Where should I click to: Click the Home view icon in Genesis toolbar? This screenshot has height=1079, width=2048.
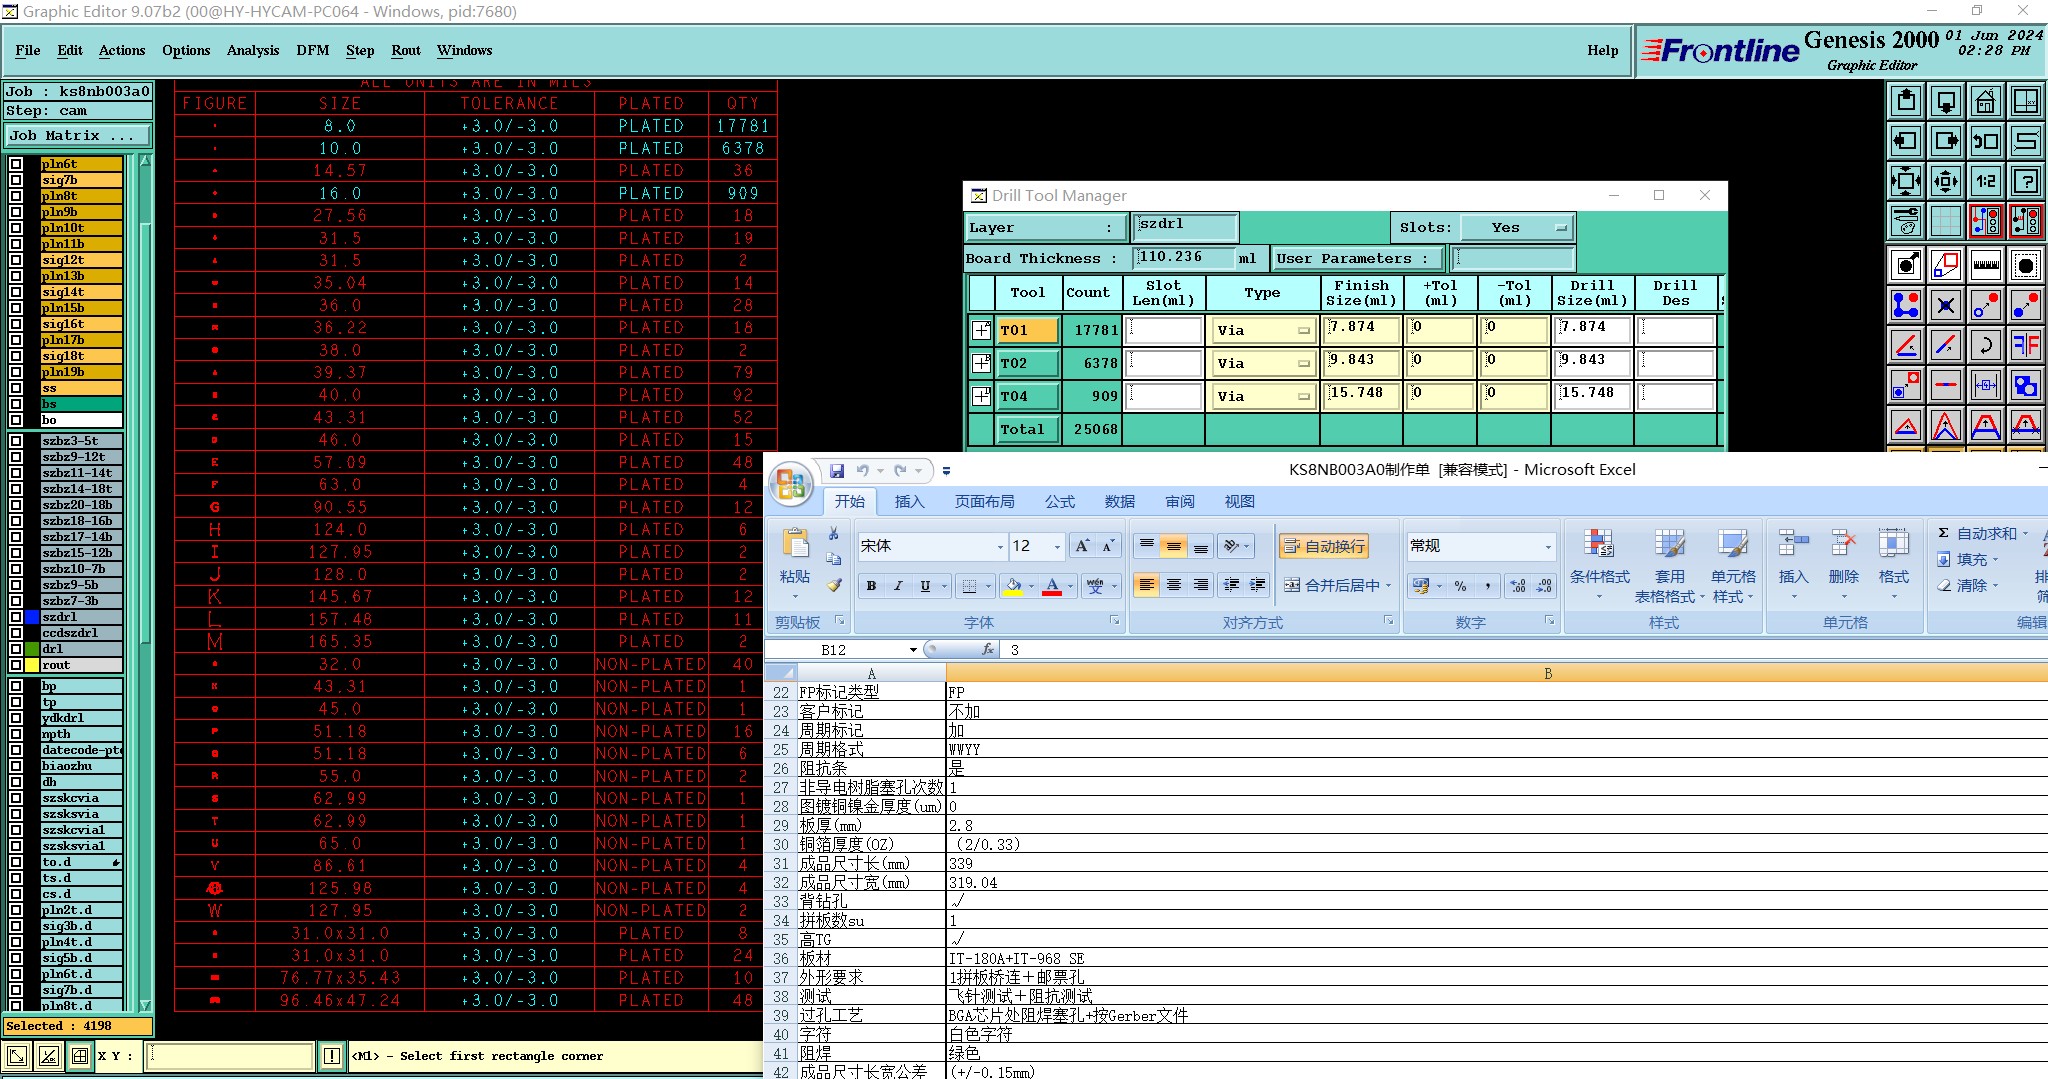coord(1985,101)
